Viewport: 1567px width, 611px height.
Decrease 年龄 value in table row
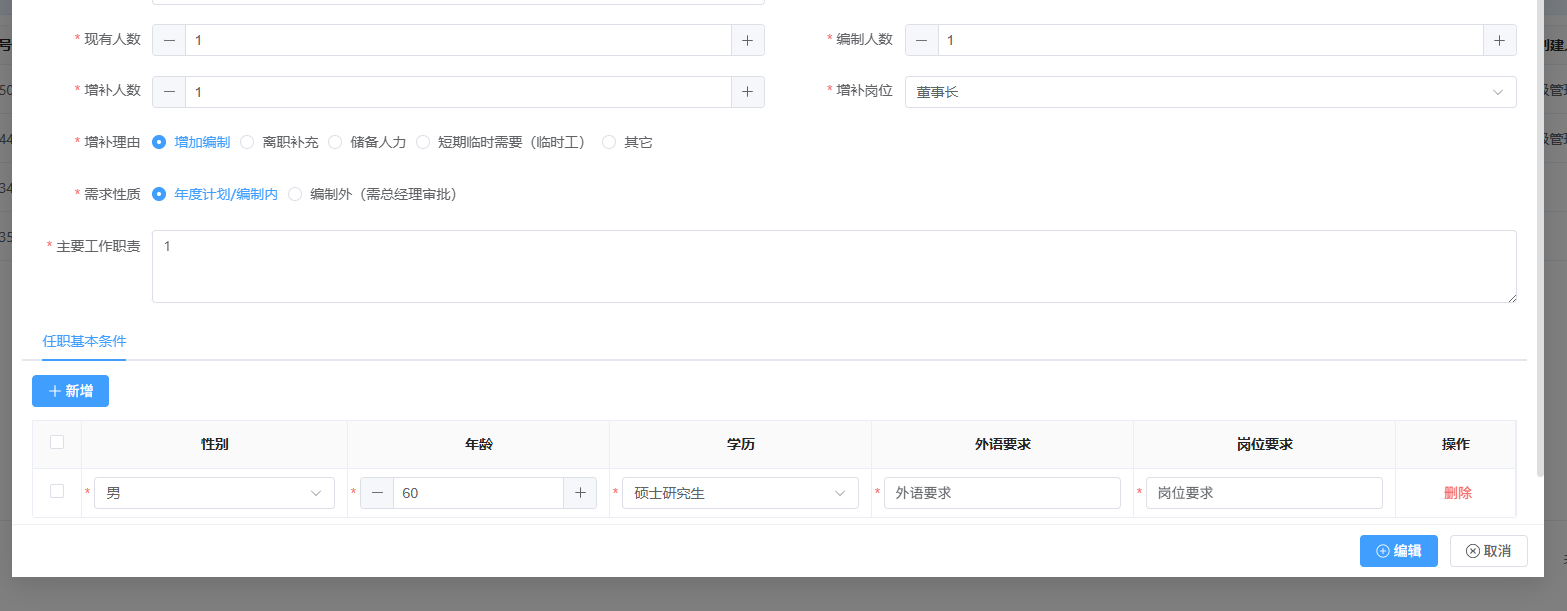[x=377, y=493]
